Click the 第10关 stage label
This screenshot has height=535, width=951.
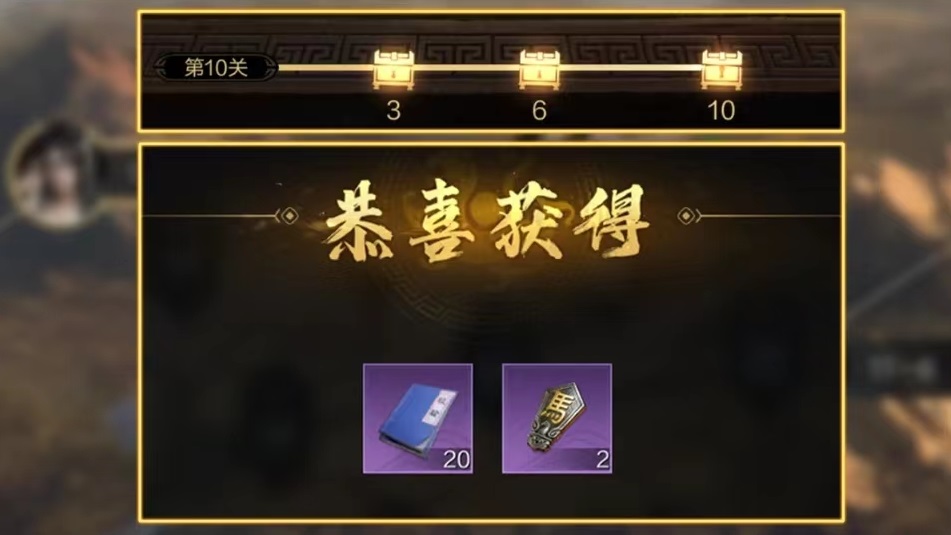pos(217,67)
